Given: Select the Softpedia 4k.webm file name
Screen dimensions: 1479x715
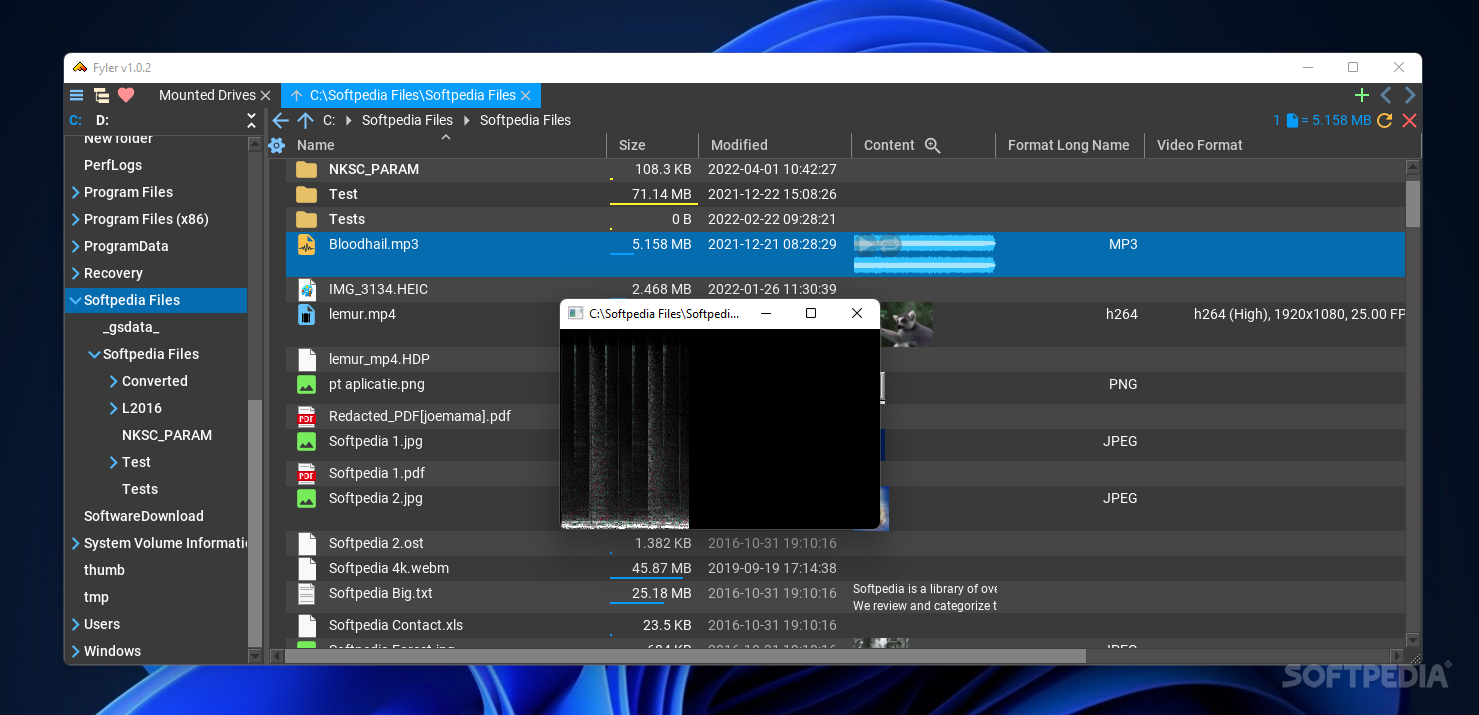Looking at the screenshot, I should tap(389, 568).
